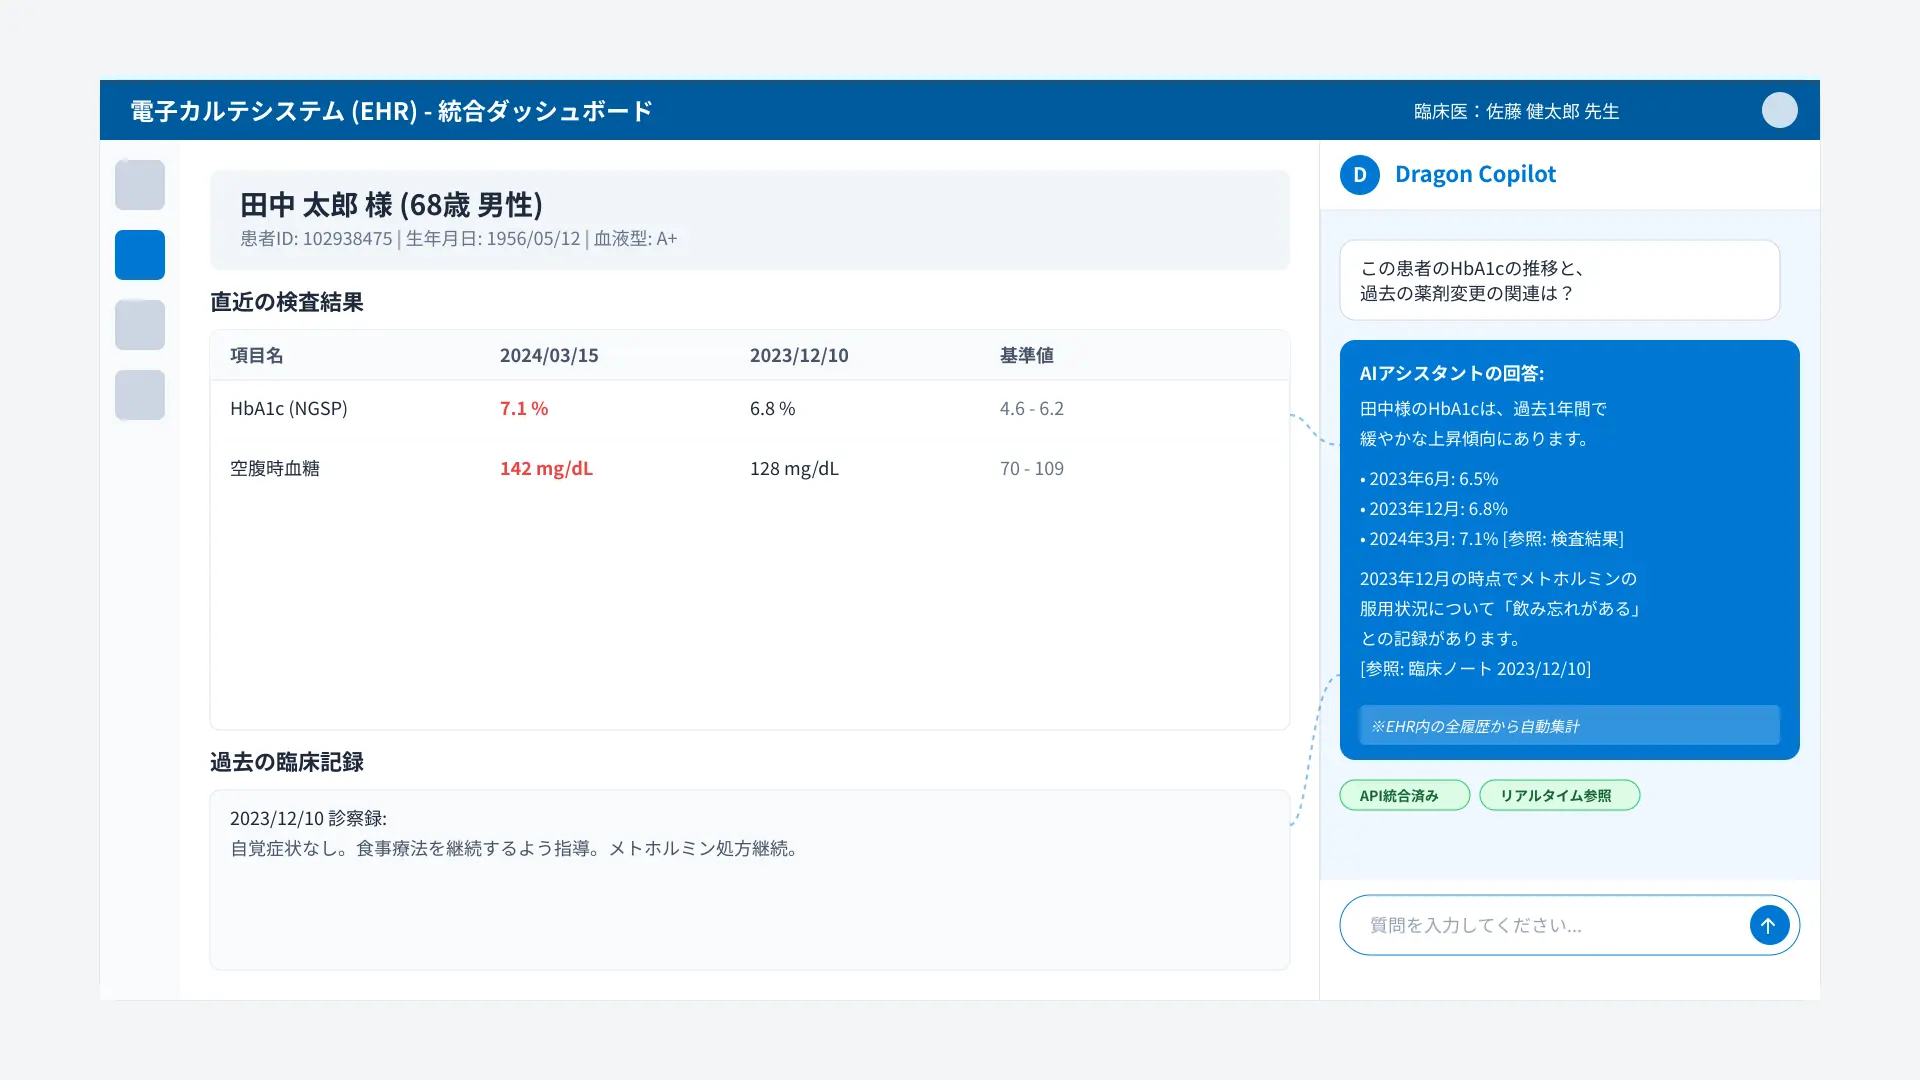Click the 2023/12/10 診察録 heading
Image resolution: width=1920 pixels, height=1080 pixels.
(x=308, y=818)
